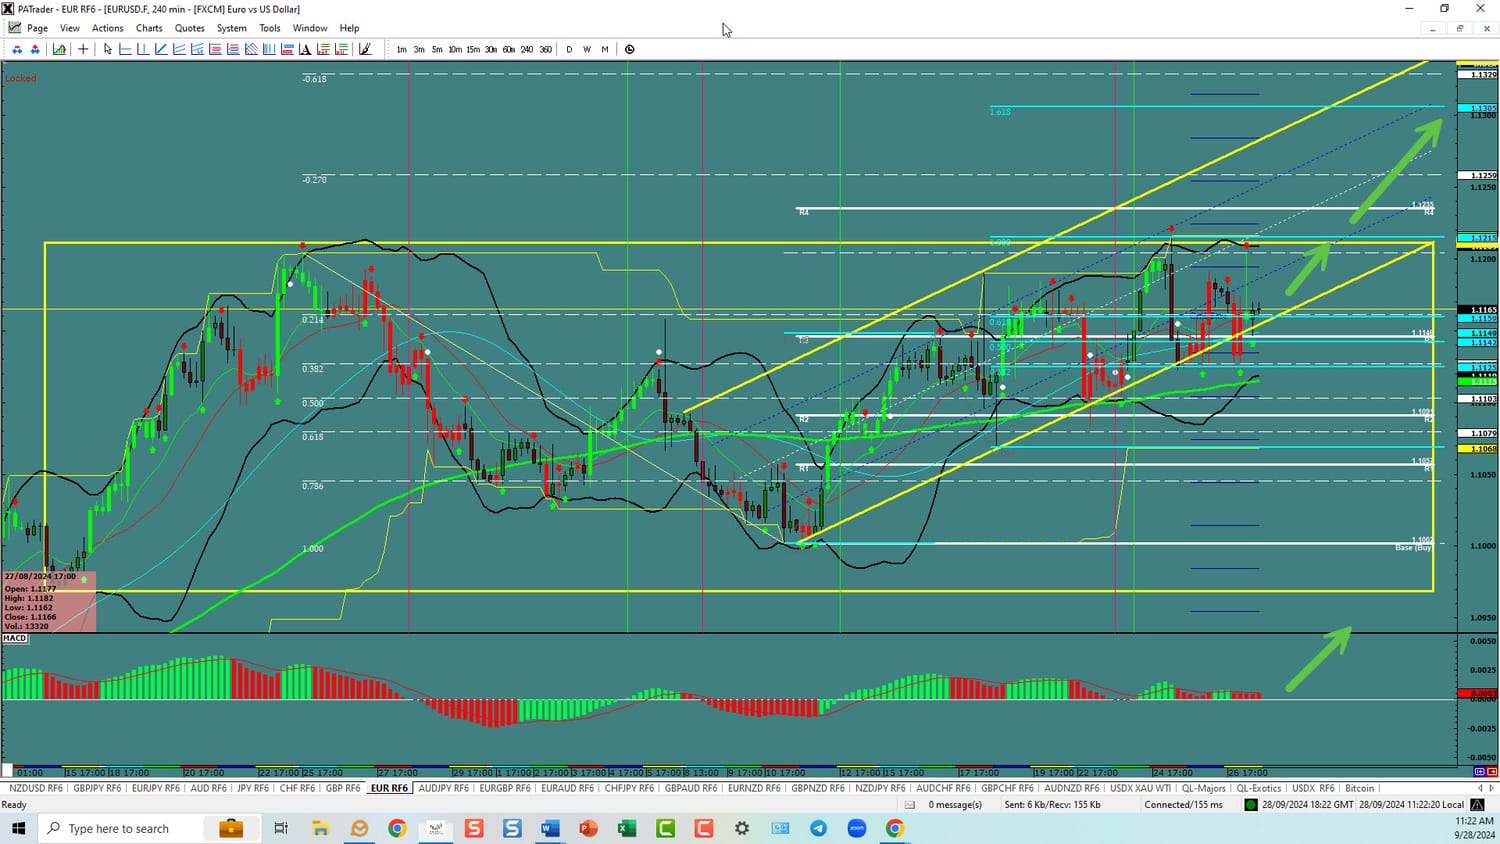Open the Tools menu
The image size is (1500, 844).
pos(270,28)
